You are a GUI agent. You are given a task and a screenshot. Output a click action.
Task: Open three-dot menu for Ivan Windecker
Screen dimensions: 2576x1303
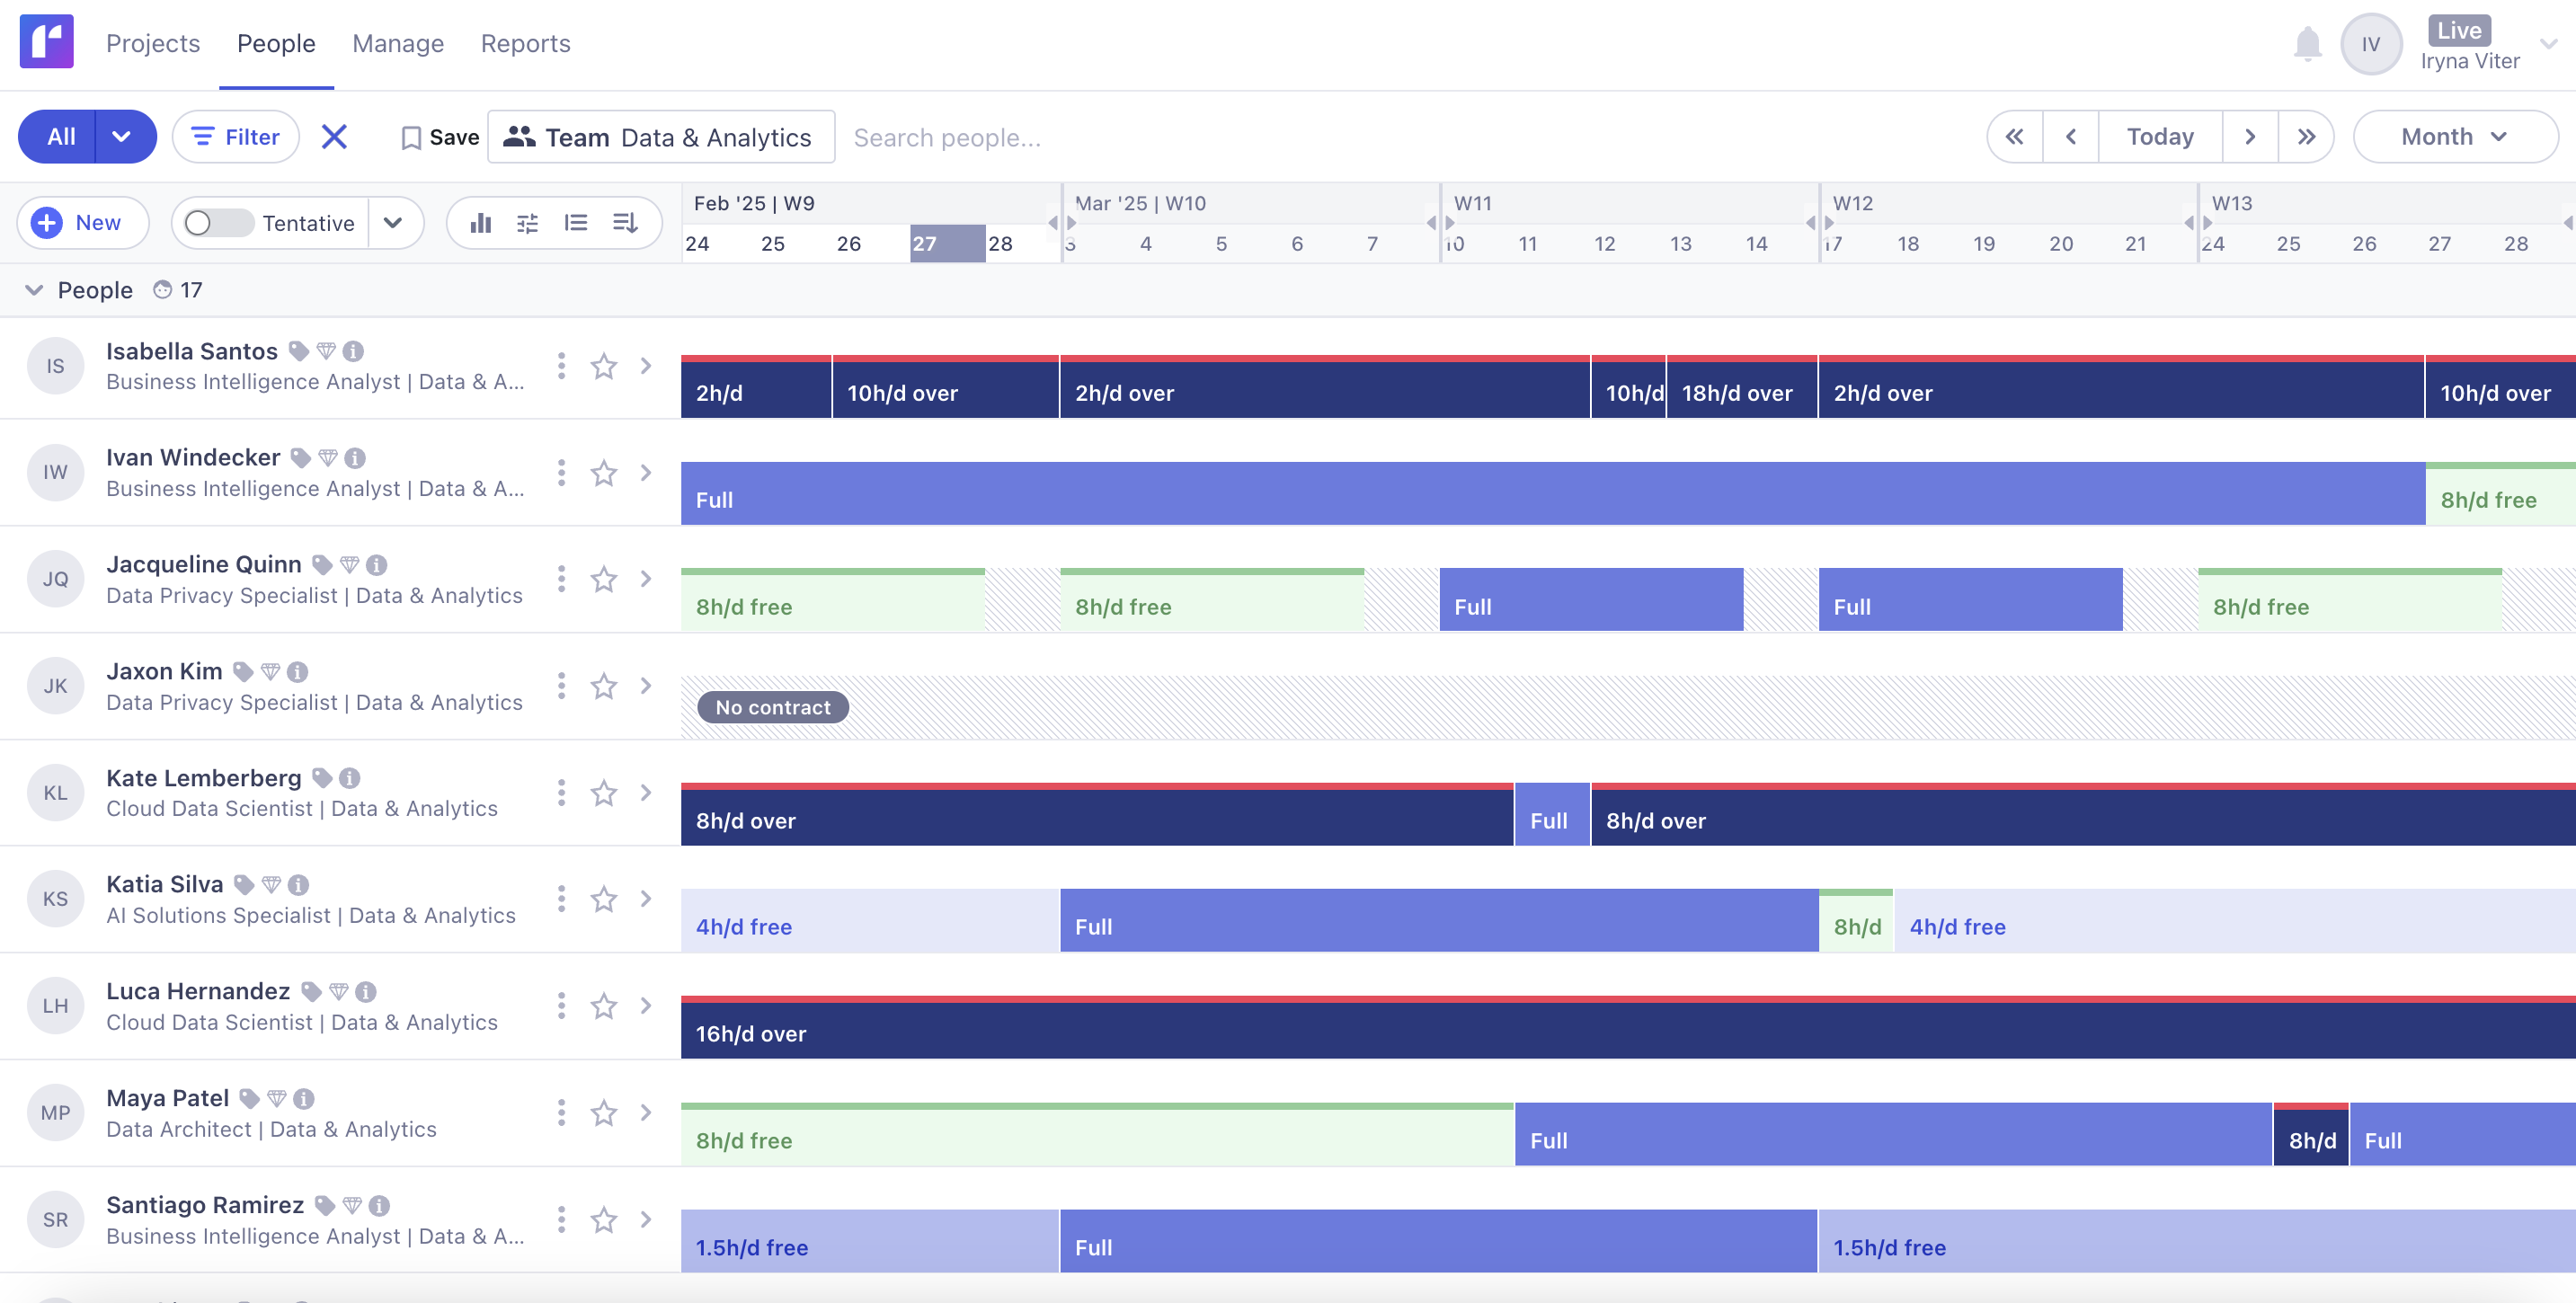[561, 473]
